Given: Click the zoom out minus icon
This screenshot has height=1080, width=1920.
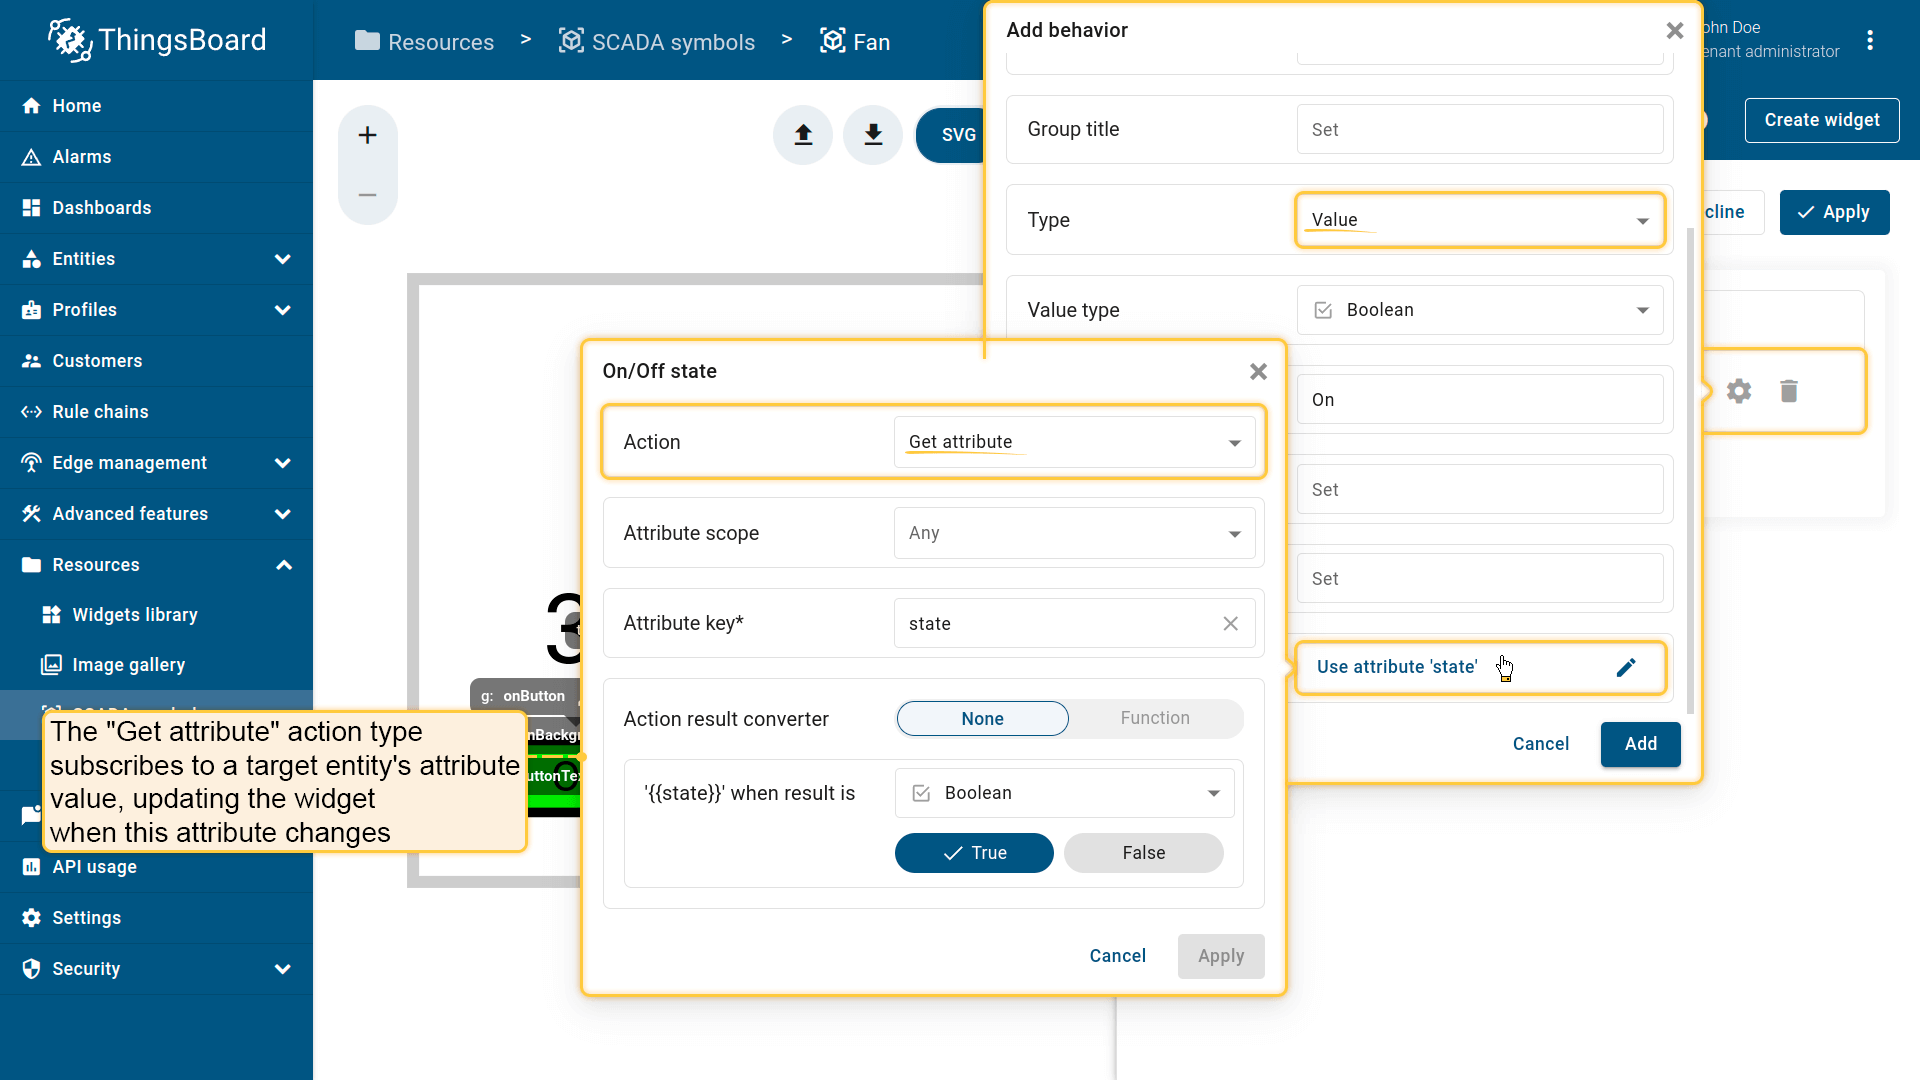Looking at the screenshot, I should [x=368, y=195].
